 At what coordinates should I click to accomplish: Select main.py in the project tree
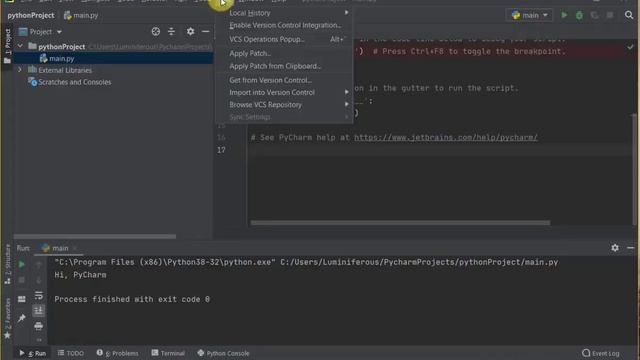tap(61, 58)
